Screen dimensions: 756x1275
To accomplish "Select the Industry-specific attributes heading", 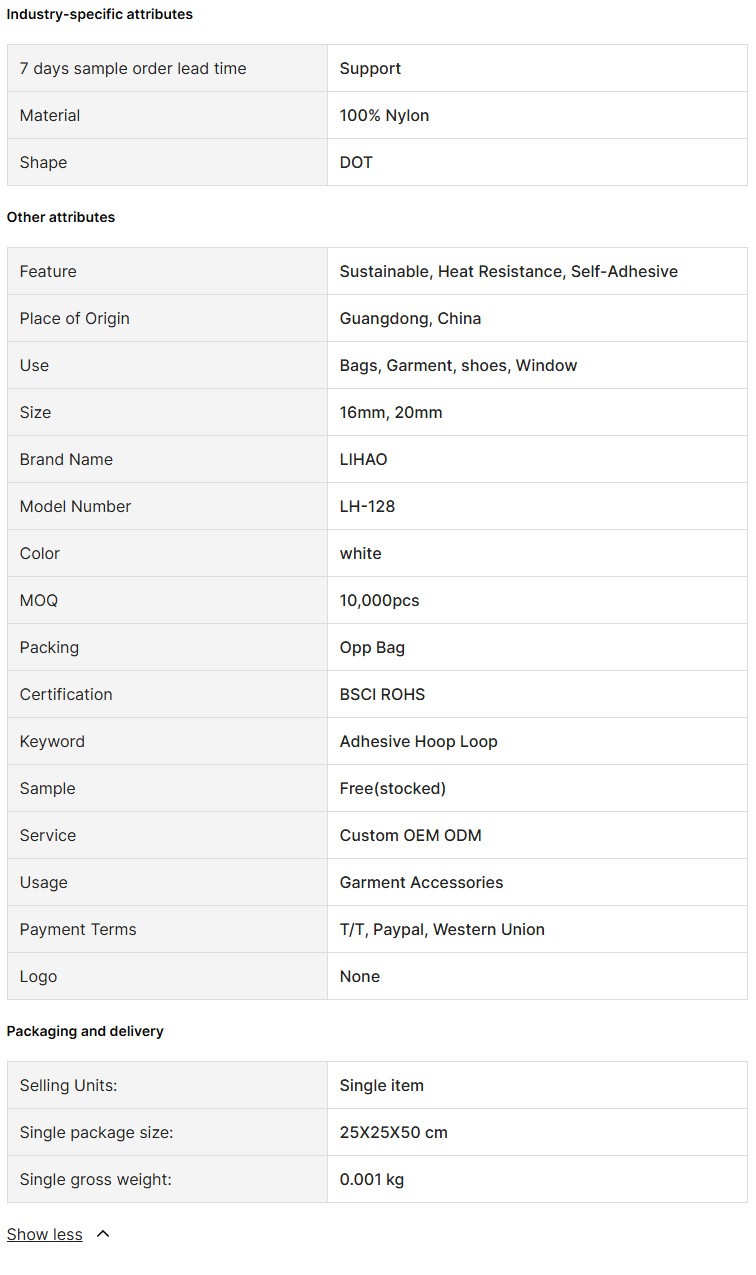I will 100,14.
